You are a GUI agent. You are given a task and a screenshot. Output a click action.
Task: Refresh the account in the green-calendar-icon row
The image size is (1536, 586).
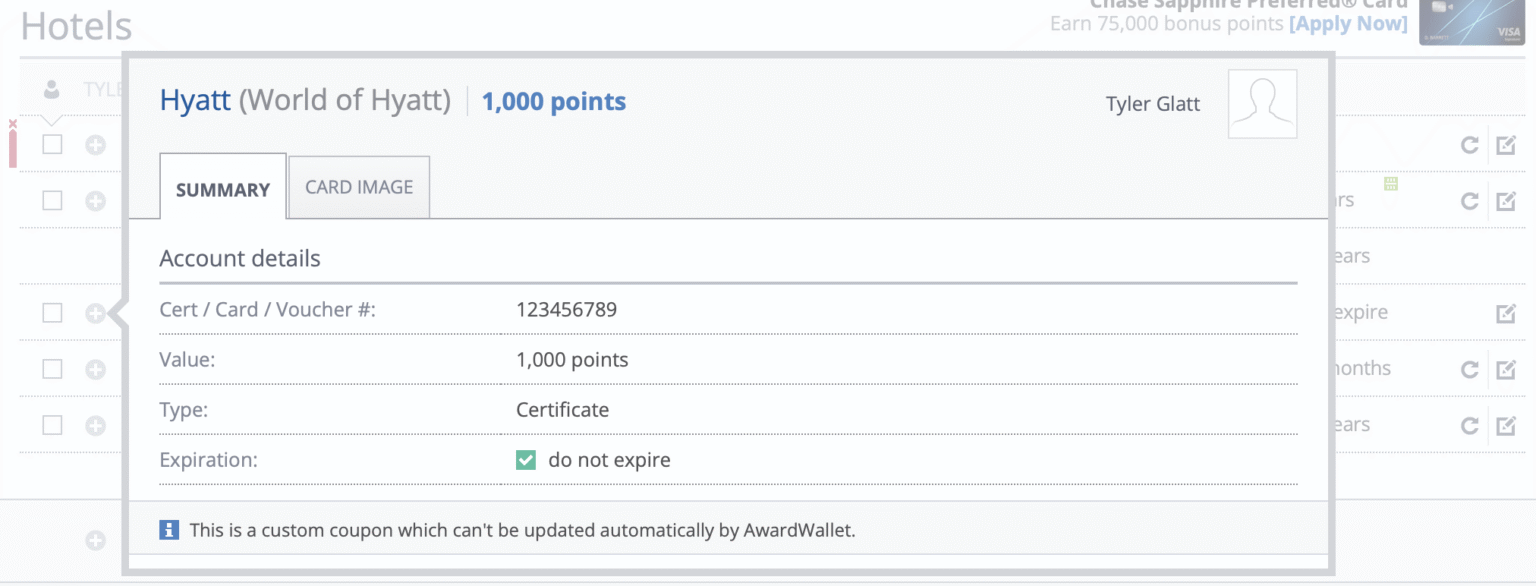(x=1469, y=202)
